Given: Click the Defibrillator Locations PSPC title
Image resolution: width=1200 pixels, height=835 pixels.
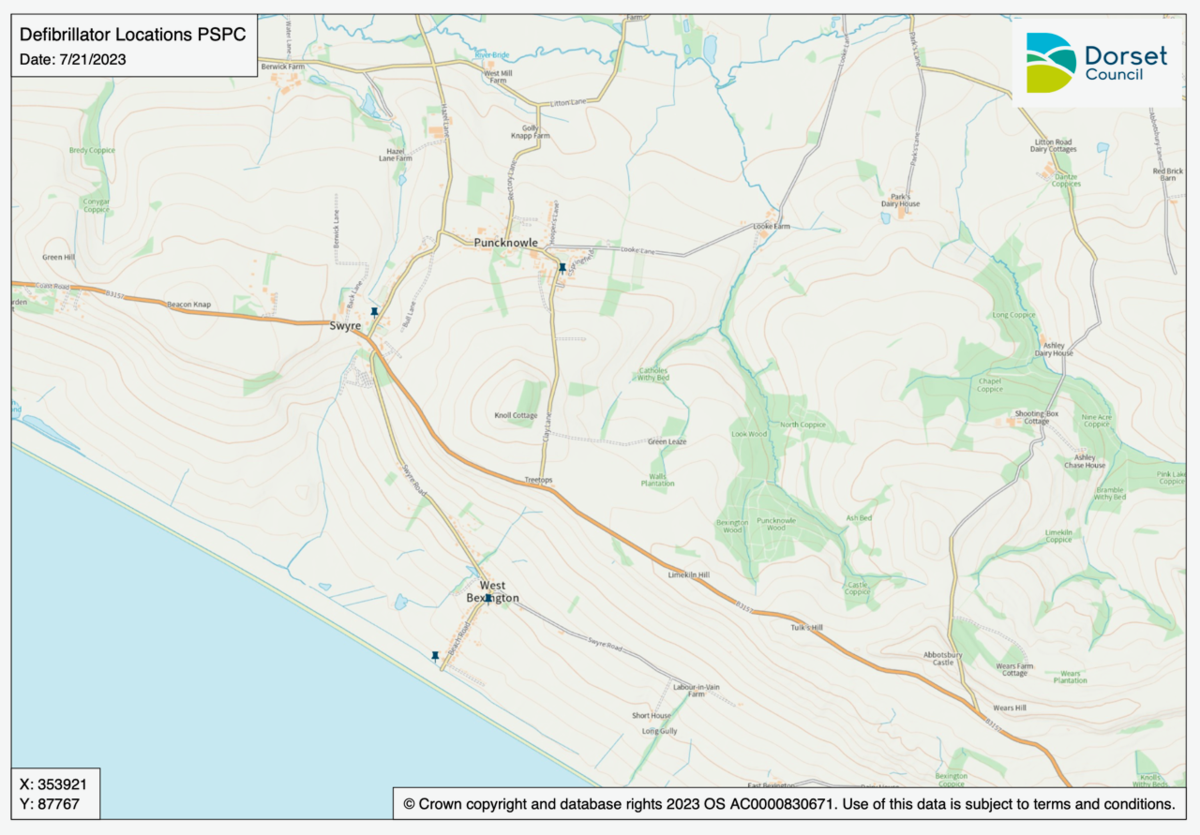Looking at the screenshot, I should 132,35.
